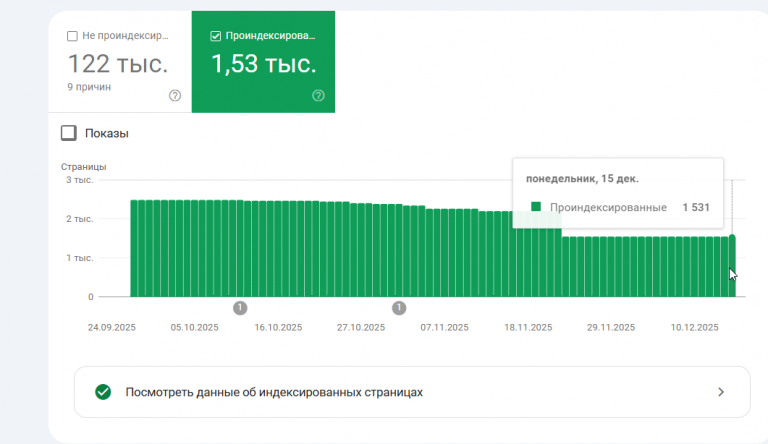Click the green checkmark icon near Посмотреть данные
This screenshot has width=768, height=444.
tap(103, 392)
